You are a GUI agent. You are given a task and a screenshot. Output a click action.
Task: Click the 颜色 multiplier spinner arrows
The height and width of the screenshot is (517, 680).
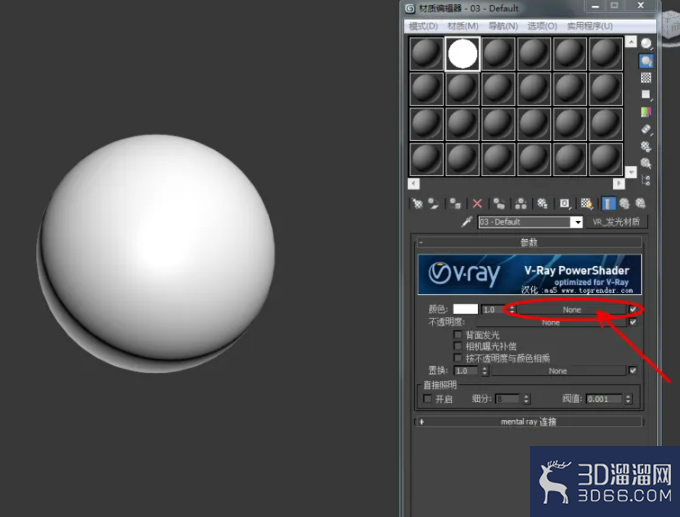click(512, 309)
